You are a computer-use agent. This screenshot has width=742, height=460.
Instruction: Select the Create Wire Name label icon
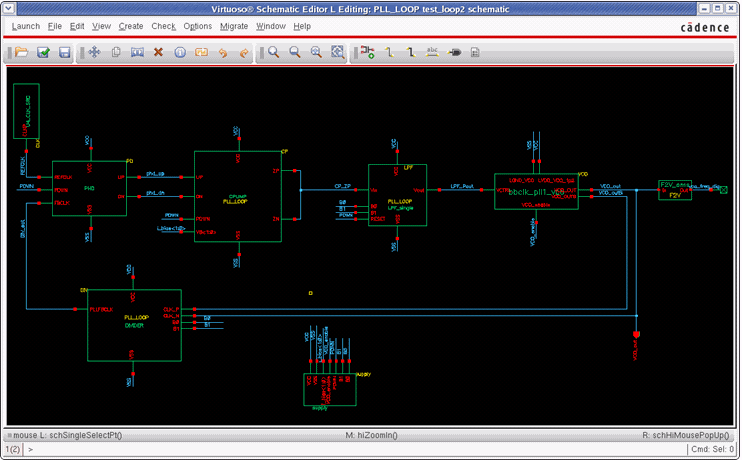tap(432, 52)
